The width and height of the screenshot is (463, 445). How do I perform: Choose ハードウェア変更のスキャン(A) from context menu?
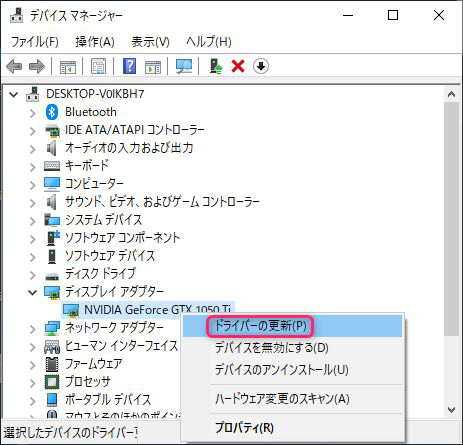point(292,399)
